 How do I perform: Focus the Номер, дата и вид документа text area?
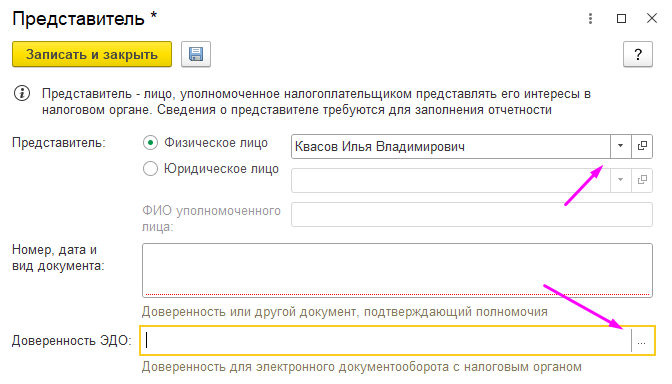pyautogui.click(x=397, y=270)
